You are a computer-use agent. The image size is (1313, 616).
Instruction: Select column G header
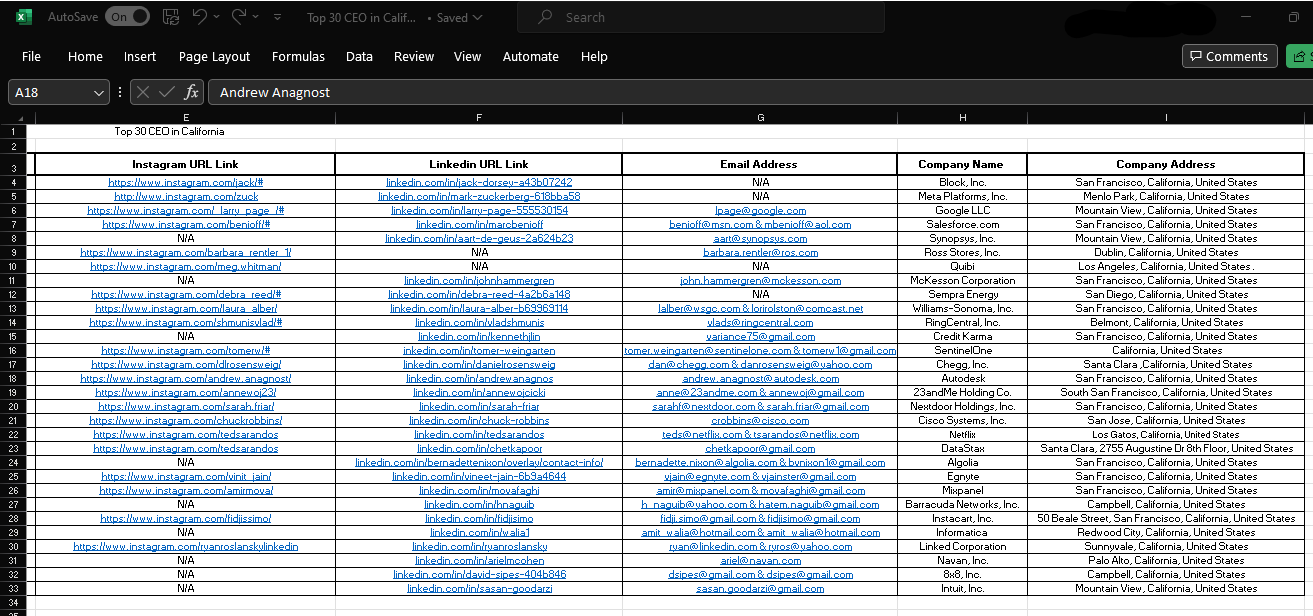click(760, 117)
